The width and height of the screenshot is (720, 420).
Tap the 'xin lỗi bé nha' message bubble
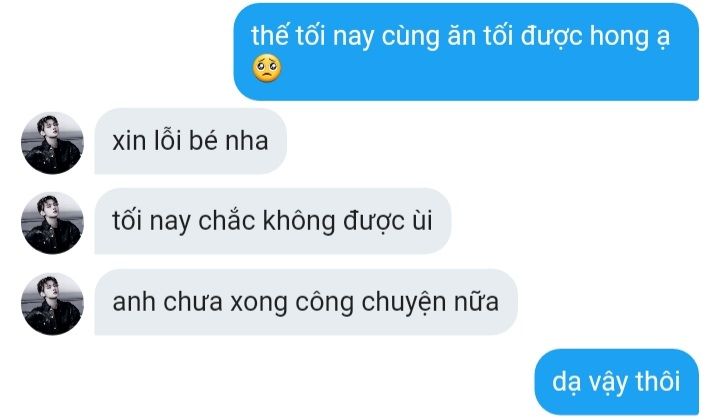[x=191, y=141]
